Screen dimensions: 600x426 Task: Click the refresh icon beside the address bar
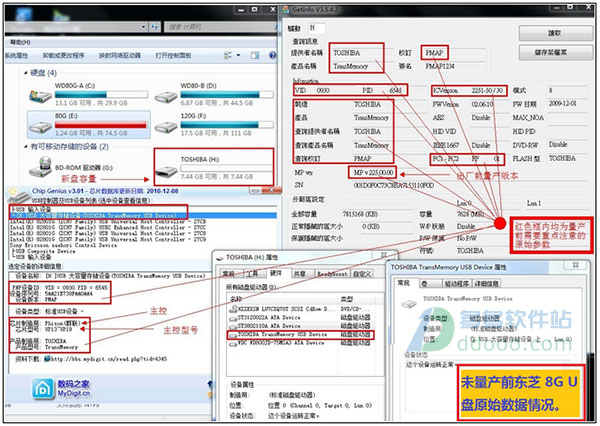[x=154, y=27]
